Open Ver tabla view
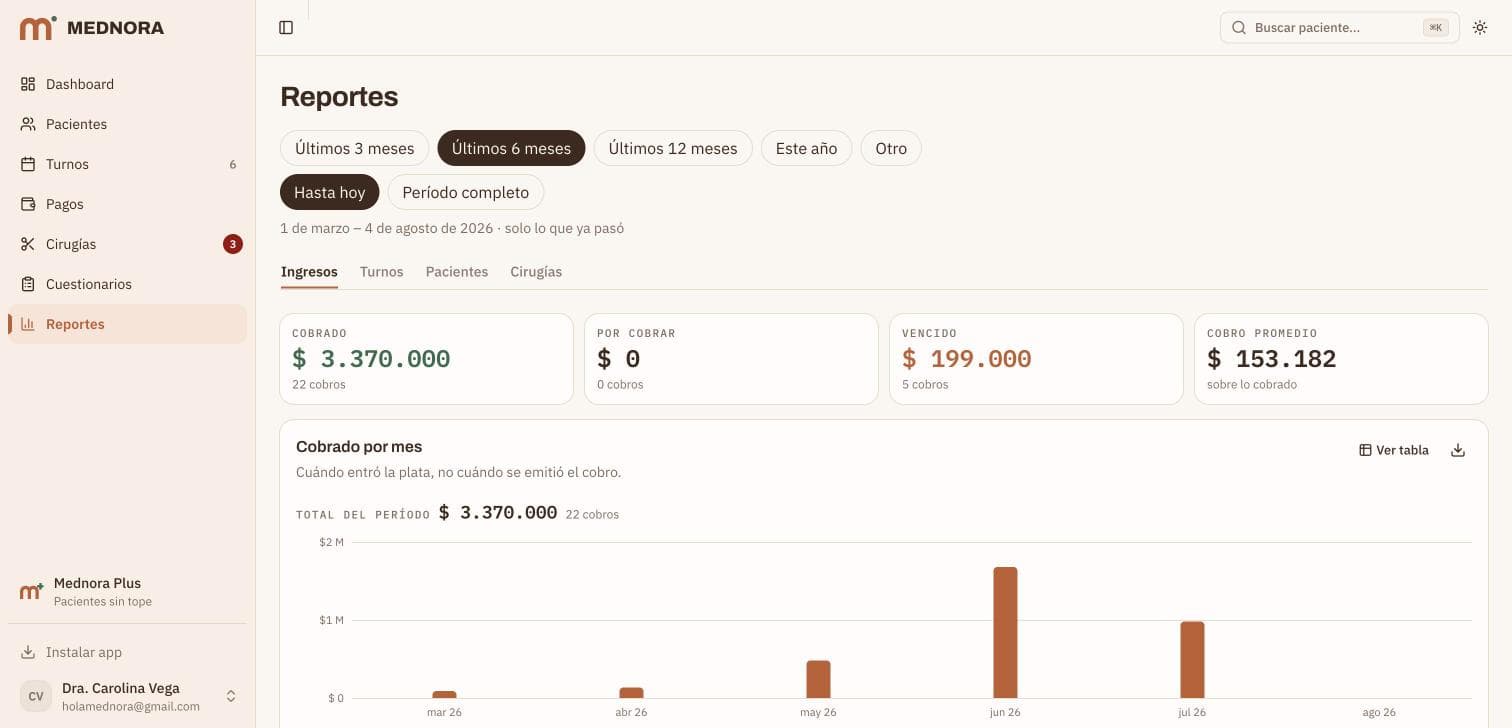 coord(1394,450)
